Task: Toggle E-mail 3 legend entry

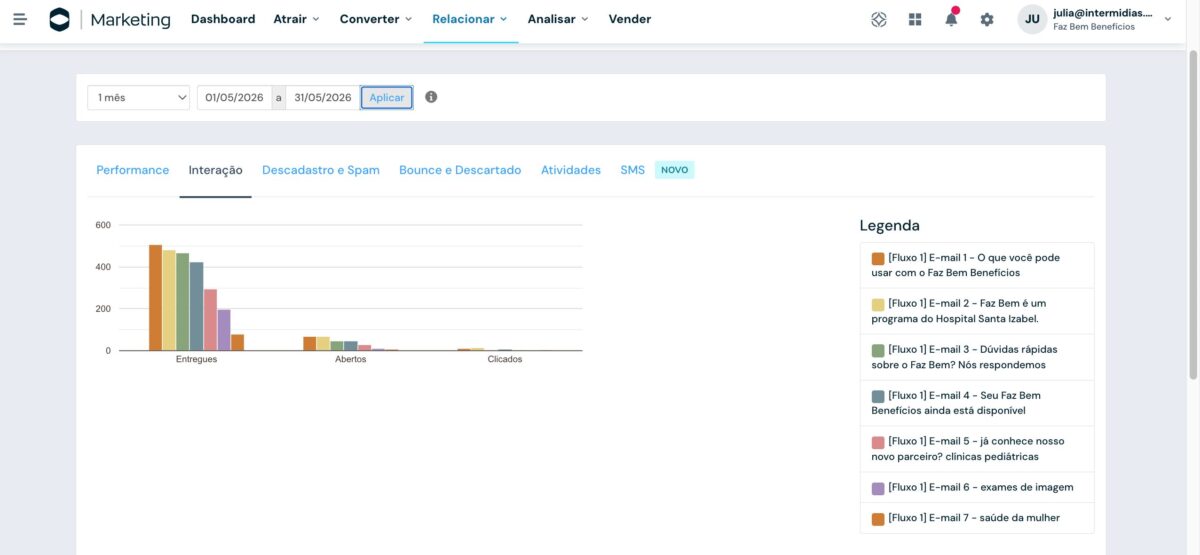Action: 977,357
